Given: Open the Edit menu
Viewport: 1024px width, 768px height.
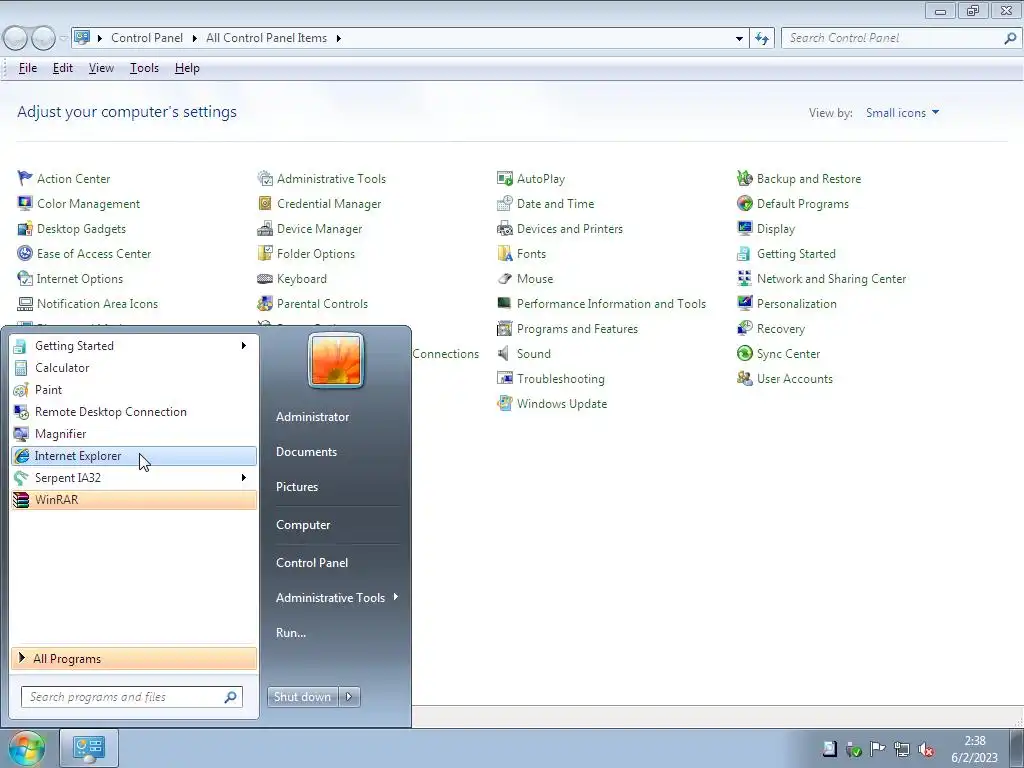Looking at the screenshot, I should 63,68.
